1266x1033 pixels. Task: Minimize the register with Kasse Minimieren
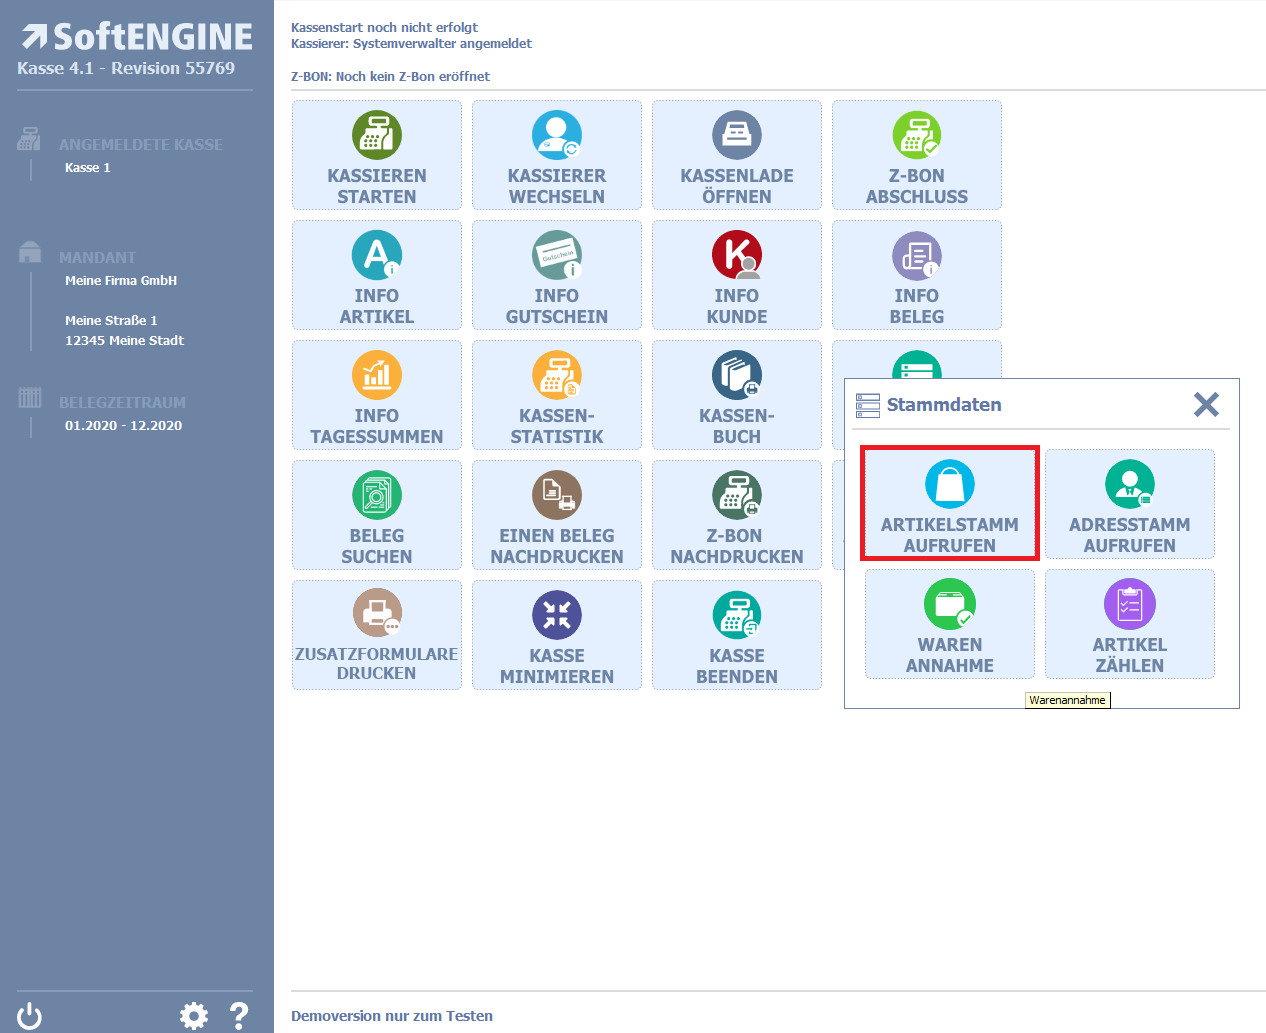tap(557, 635)
